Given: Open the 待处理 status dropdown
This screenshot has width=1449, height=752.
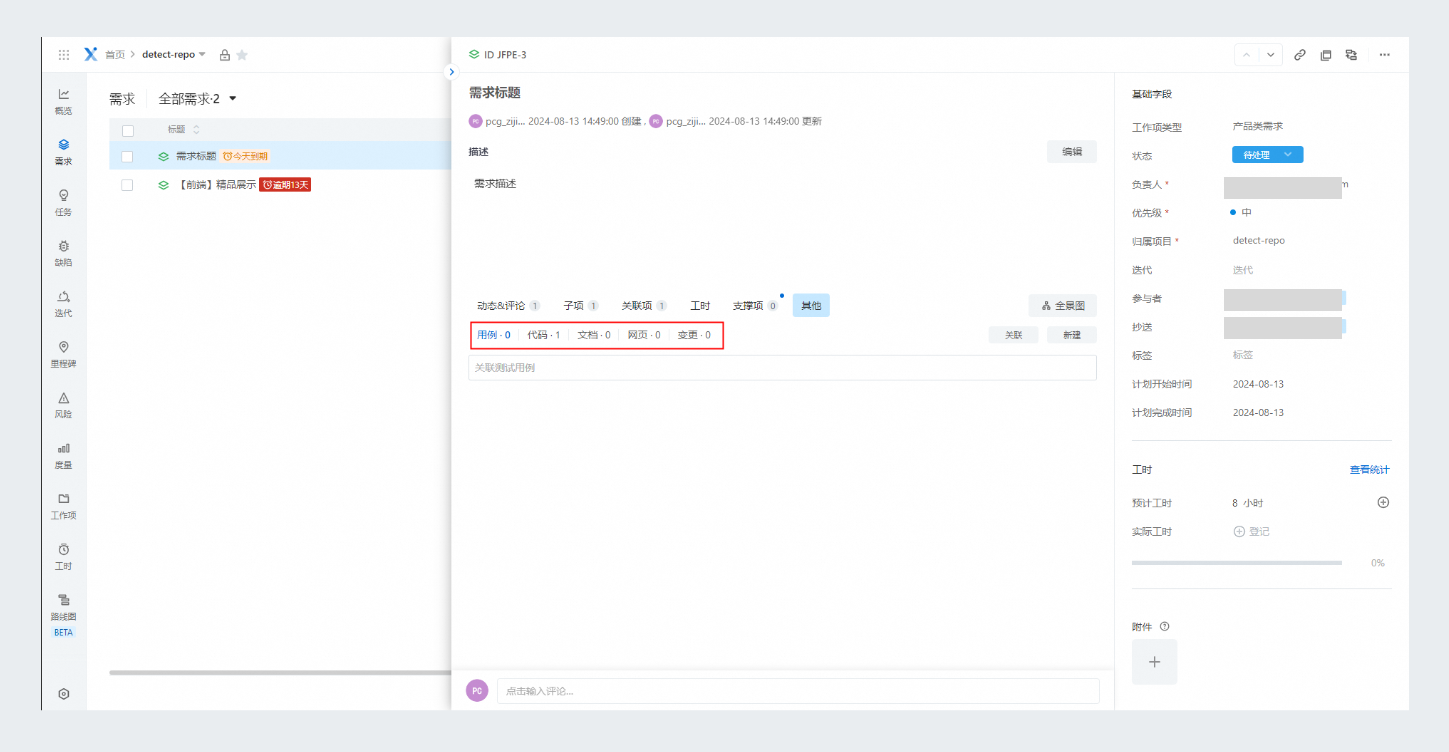Looking at the screenshot, I should pyautogui.click(x=1267, y=155).
